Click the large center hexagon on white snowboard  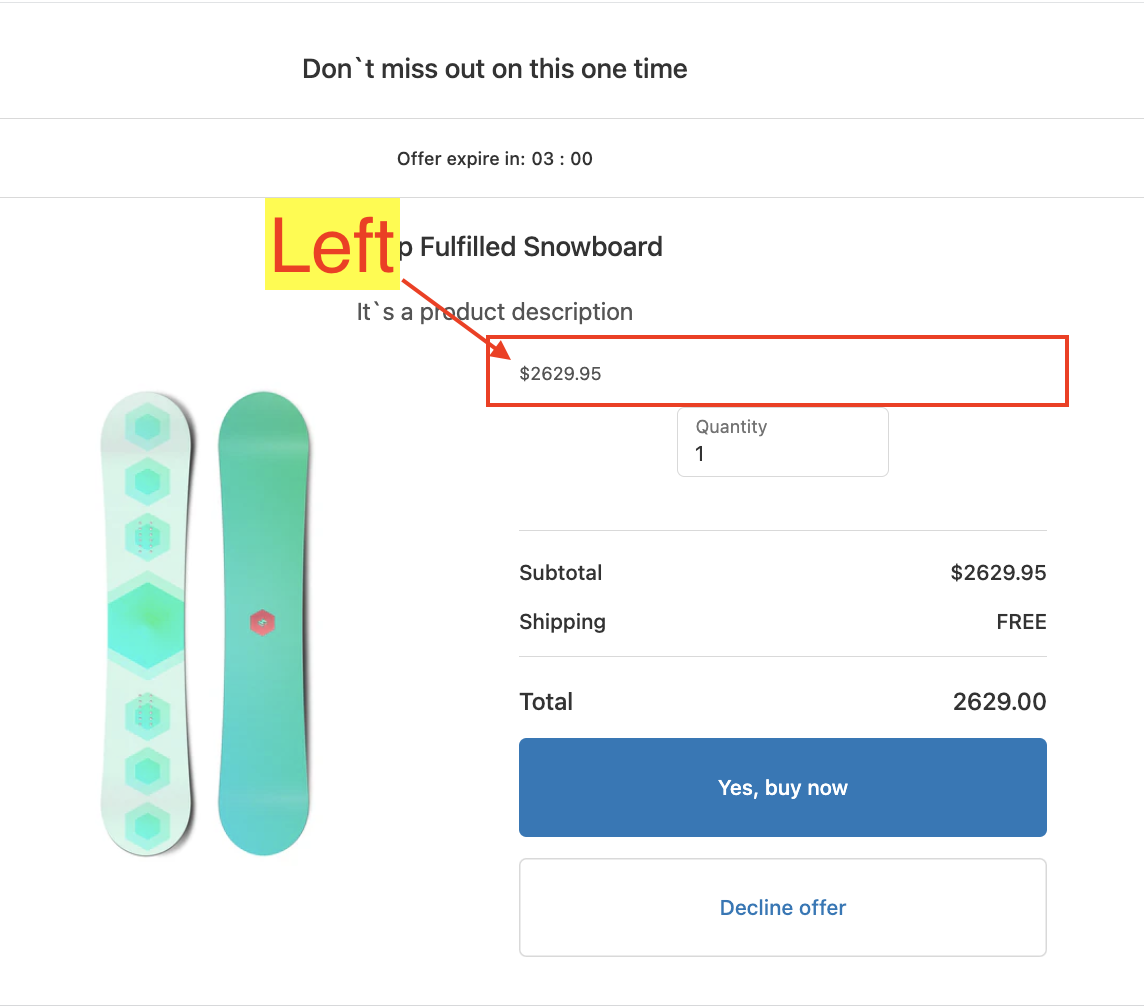(x=147, y=623)
